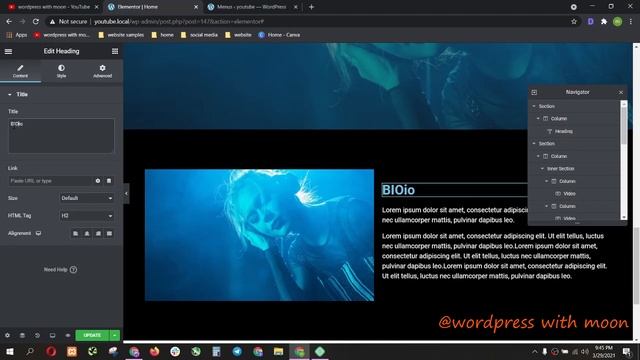Open Navigator layers icon in footer
This screenshot has height=360, width=640.
click(x=22, y=336)
